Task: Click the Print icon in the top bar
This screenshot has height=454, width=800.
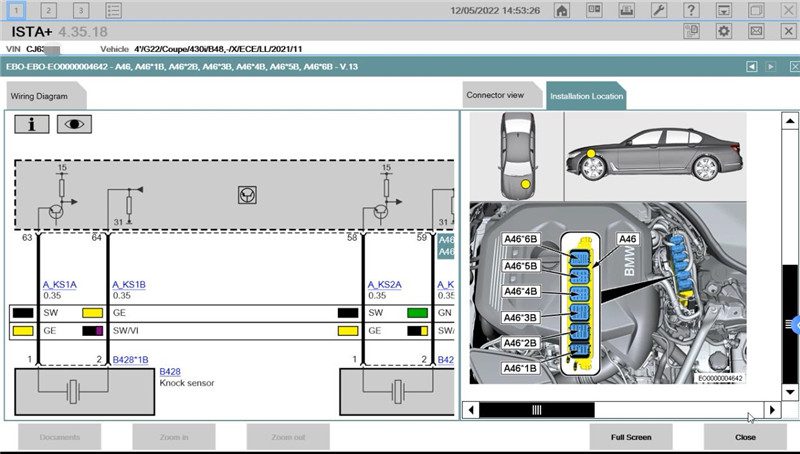Action: tap(626, 10)
